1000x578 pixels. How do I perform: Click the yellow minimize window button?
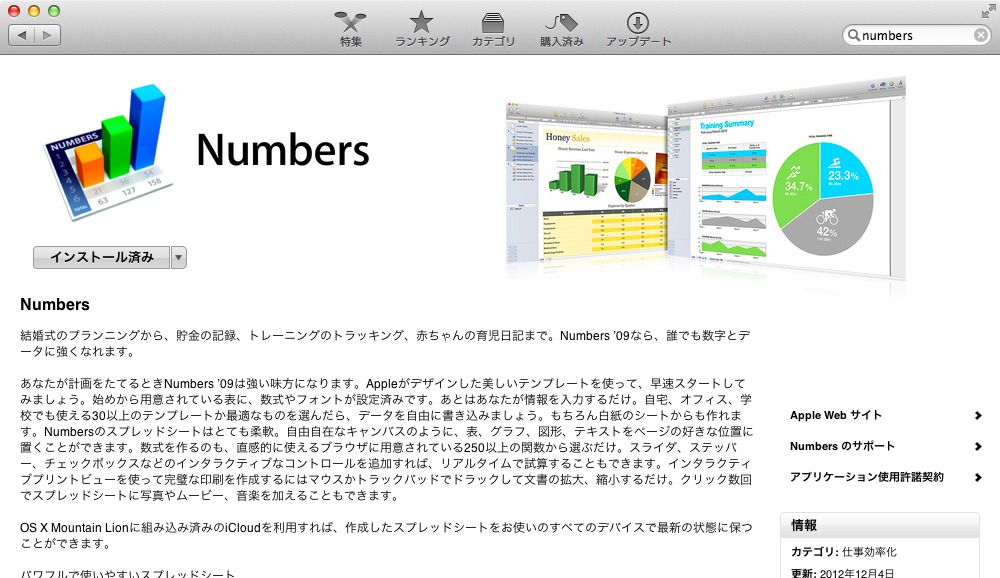(34, 11)
